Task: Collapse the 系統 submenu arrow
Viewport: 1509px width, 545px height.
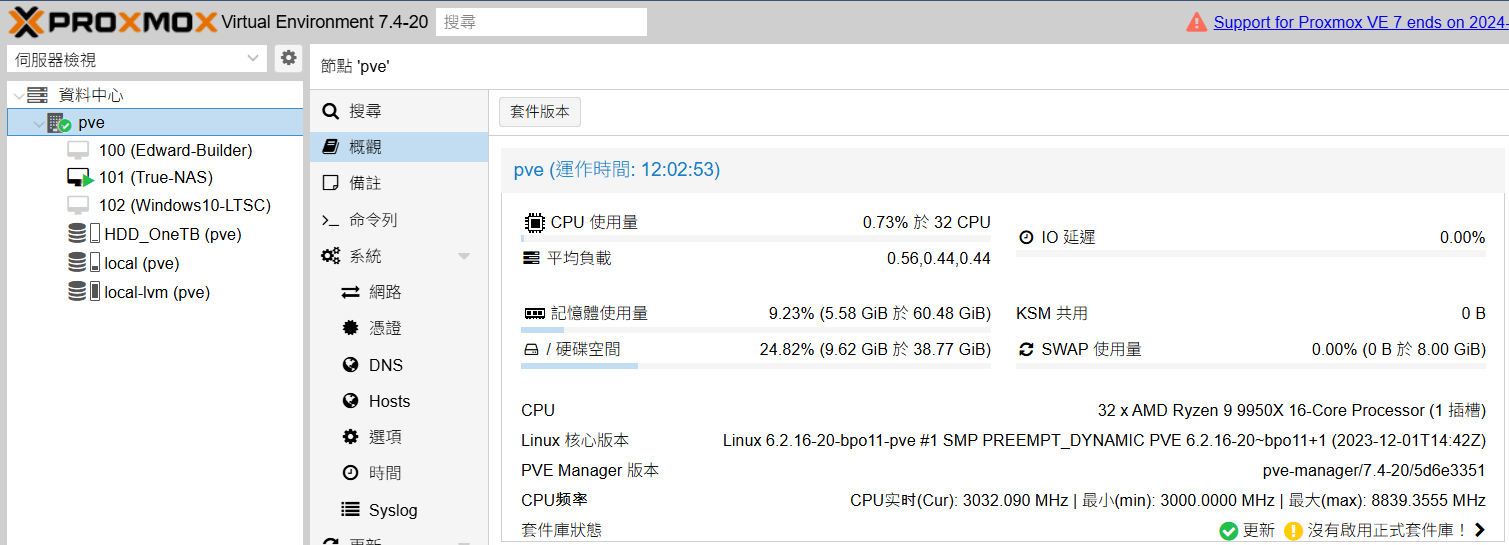Action: coord(464,257)
